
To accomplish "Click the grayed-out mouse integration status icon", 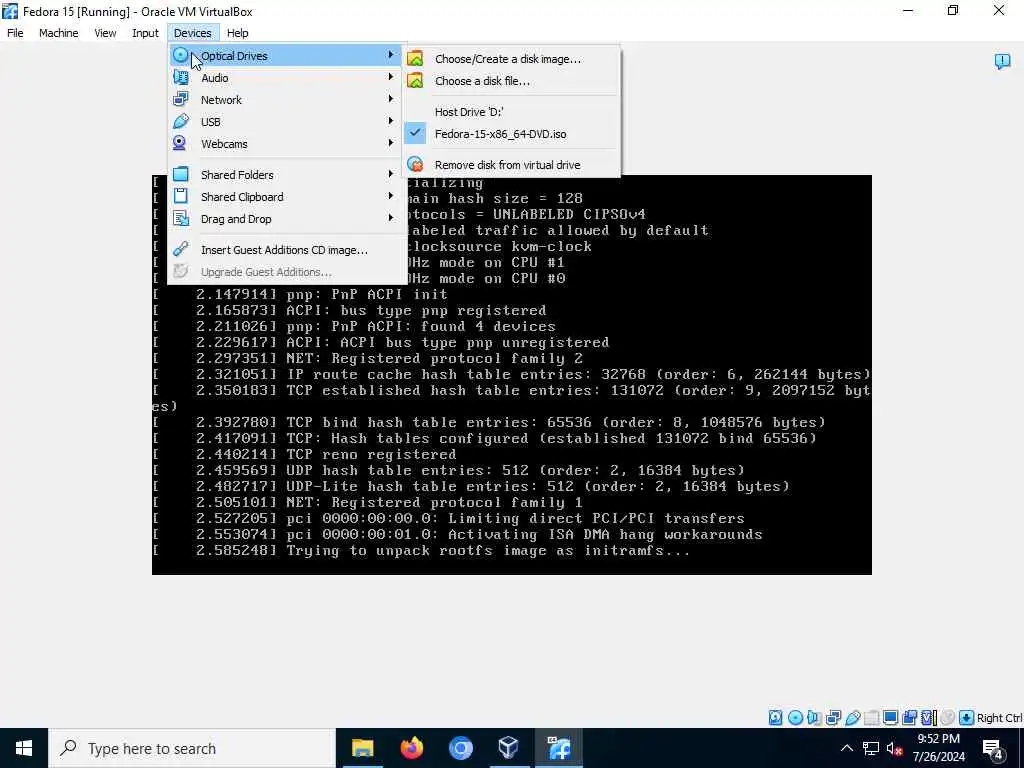I will pyautogui.click(x=948, y=718).
